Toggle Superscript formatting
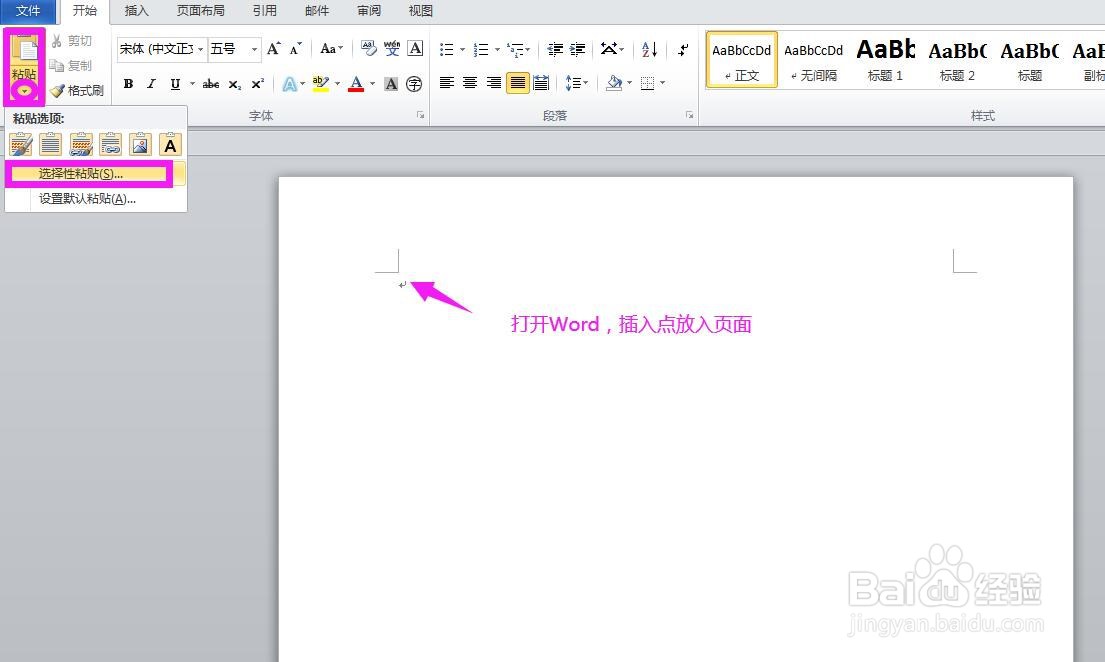 coord(258,84)
